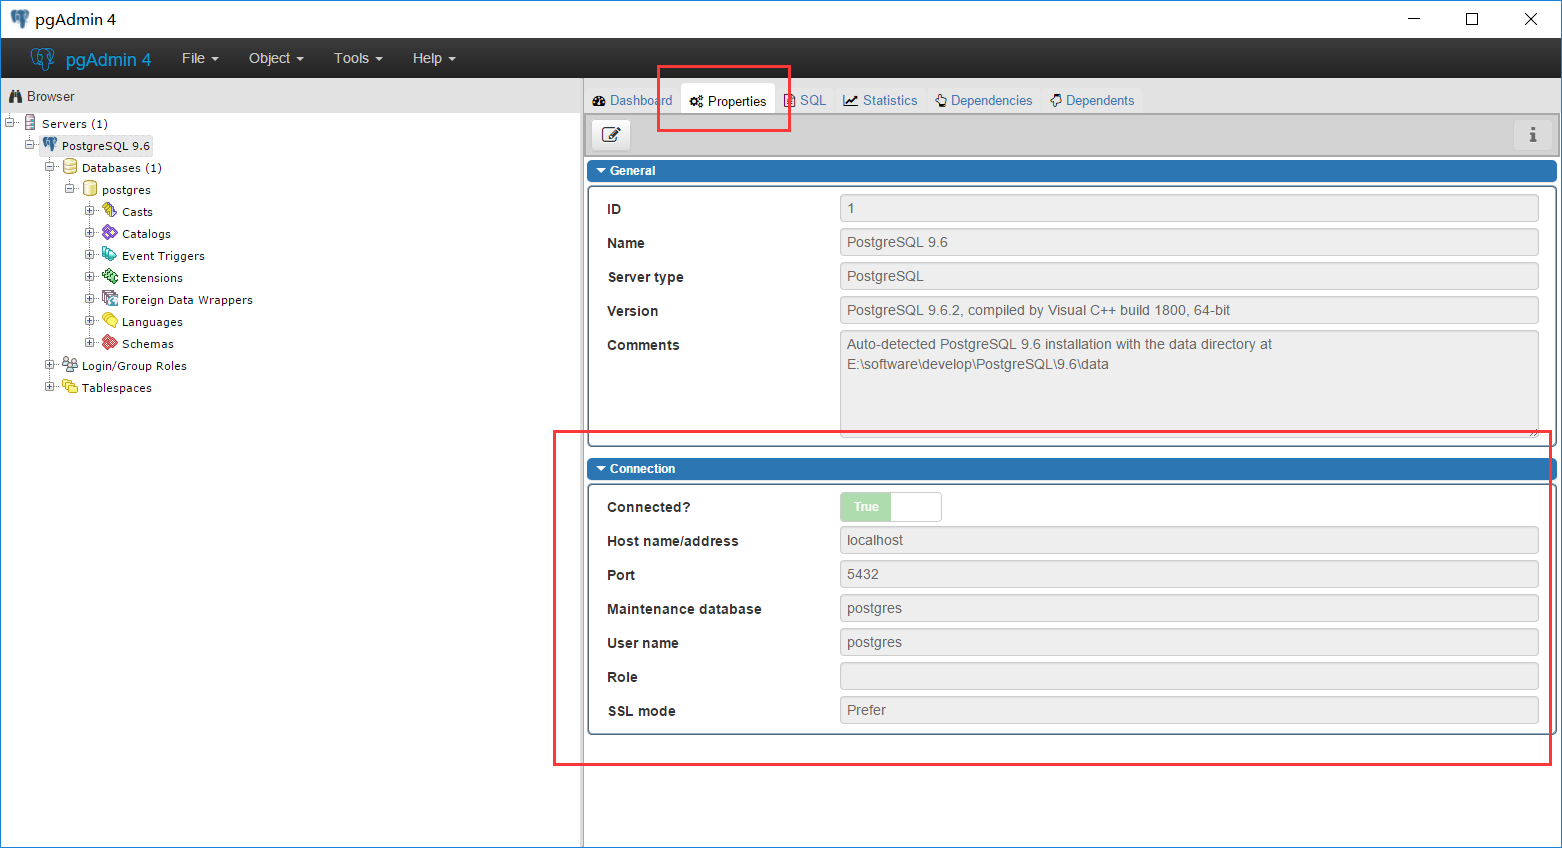Click the Version field
1562x848 pixels.
tap(1189, 310)
